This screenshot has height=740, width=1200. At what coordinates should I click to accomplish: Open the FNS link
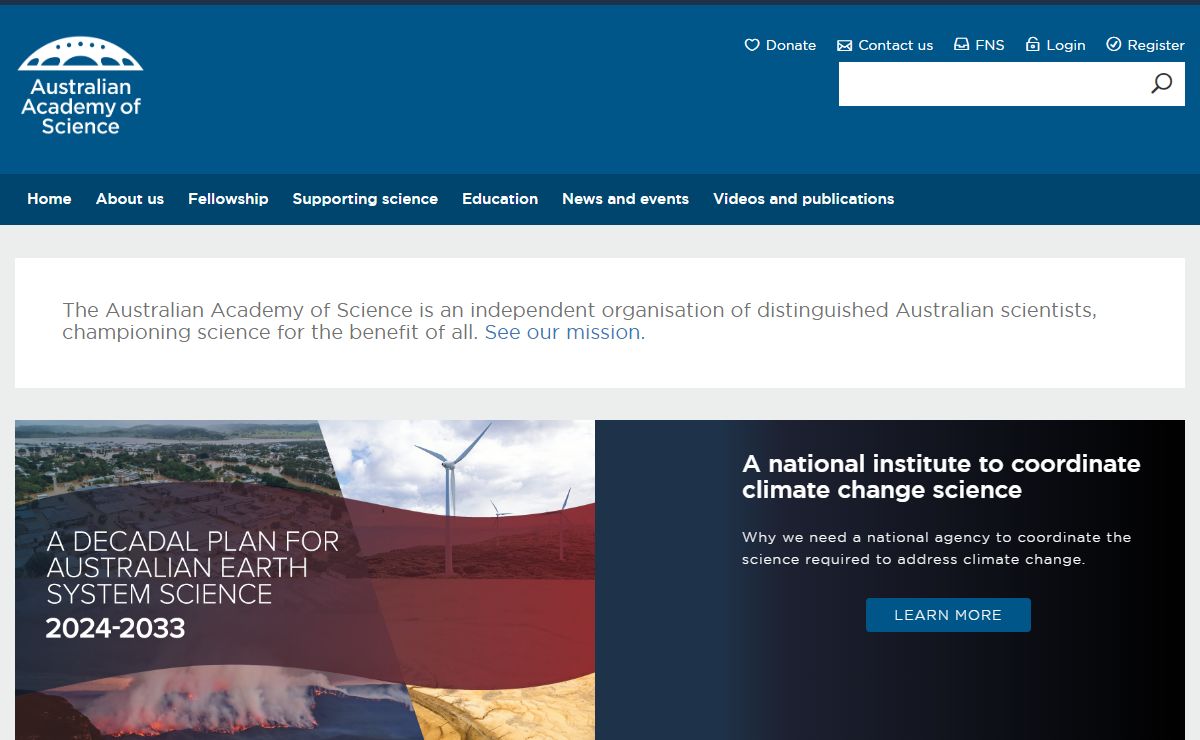(x=989, y=45)
